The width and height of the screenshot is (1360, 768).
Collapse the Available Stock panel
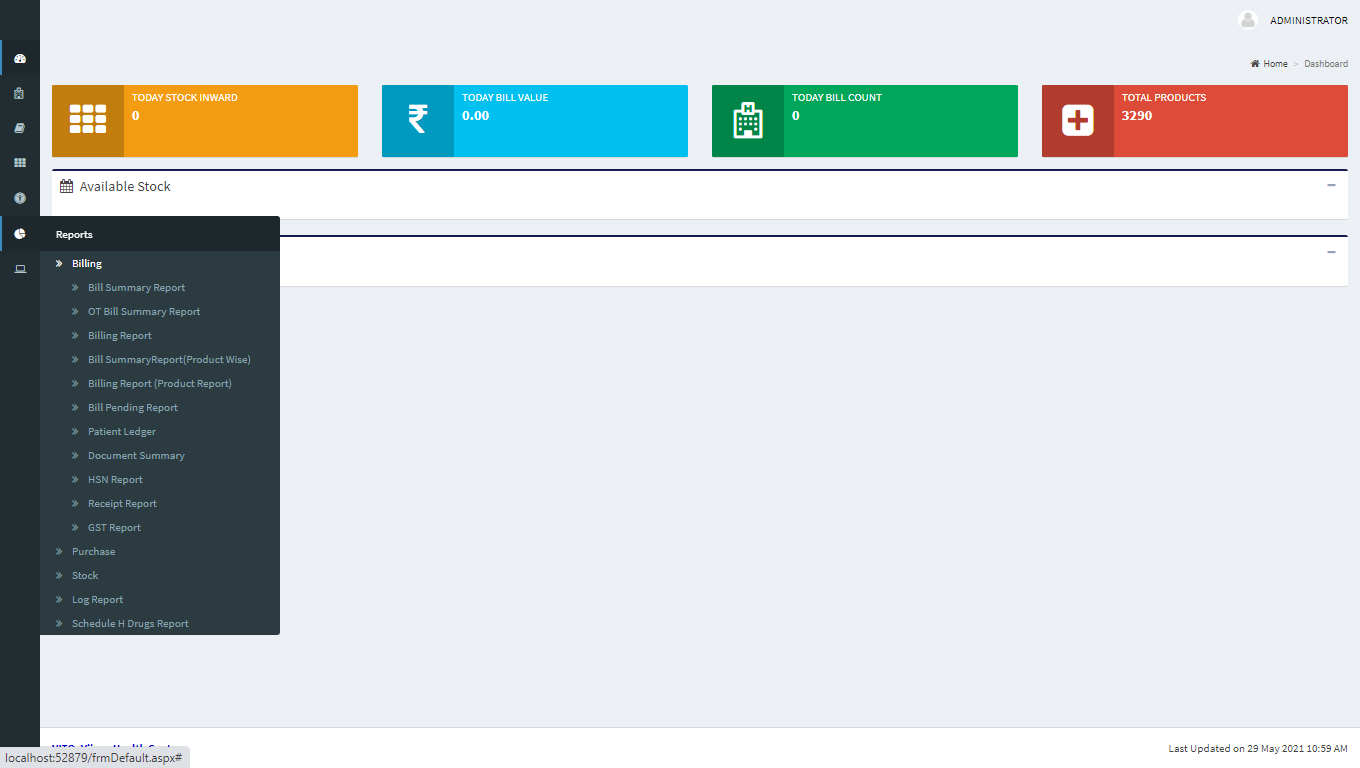coord(1331,185)
